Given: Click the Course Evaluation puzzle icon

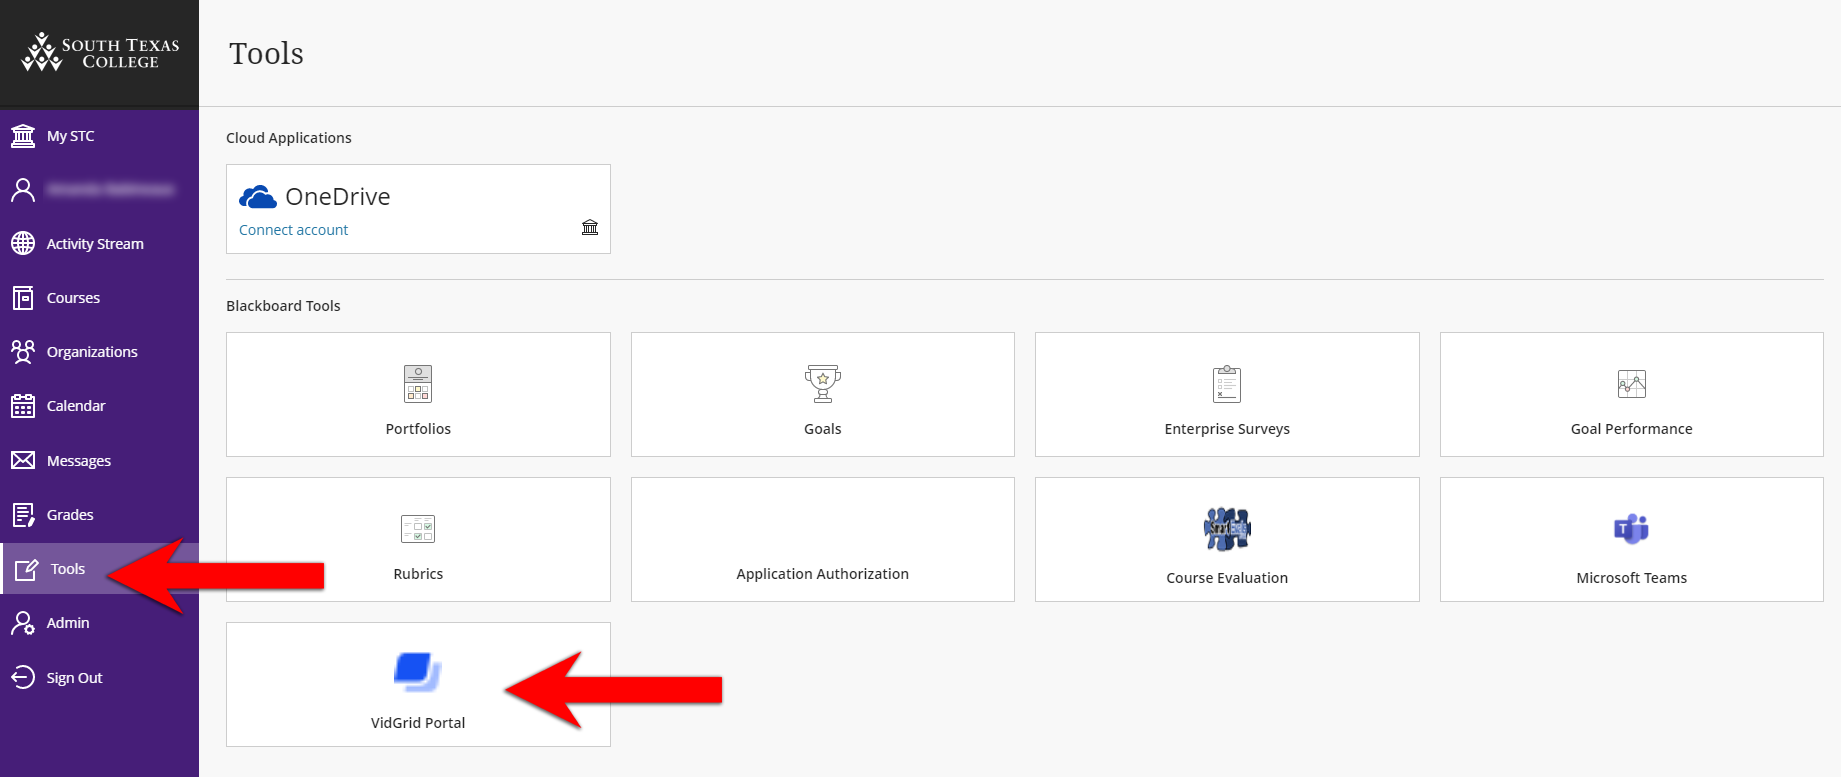Looking at the screenshot, I should click(x=1227, y=529).
